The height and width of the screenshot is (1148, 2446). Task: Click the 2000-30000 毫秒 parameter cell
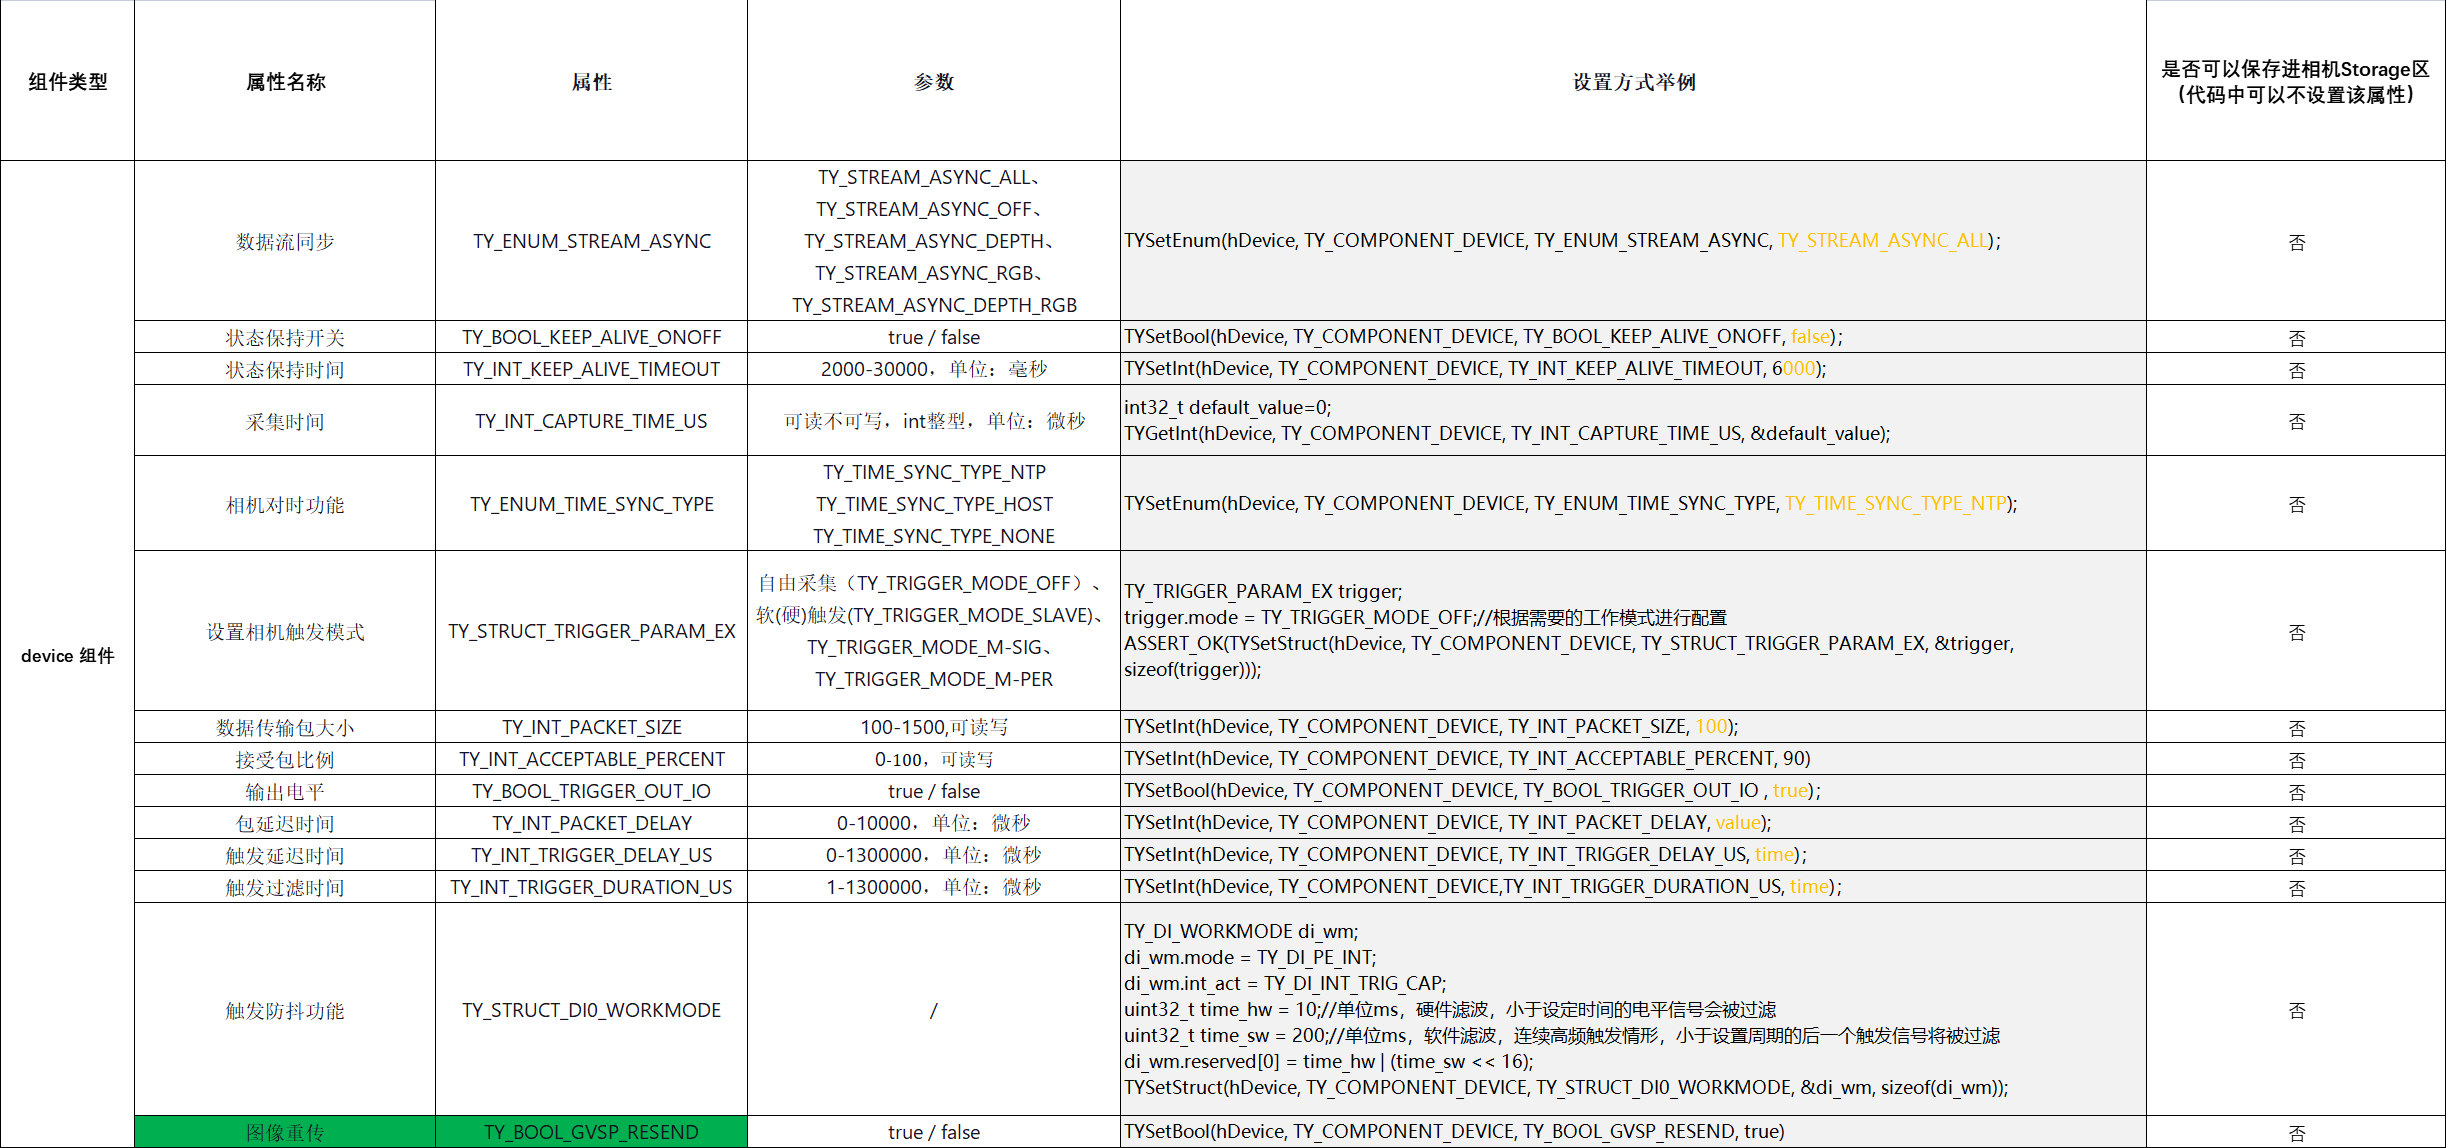(933, 369)
